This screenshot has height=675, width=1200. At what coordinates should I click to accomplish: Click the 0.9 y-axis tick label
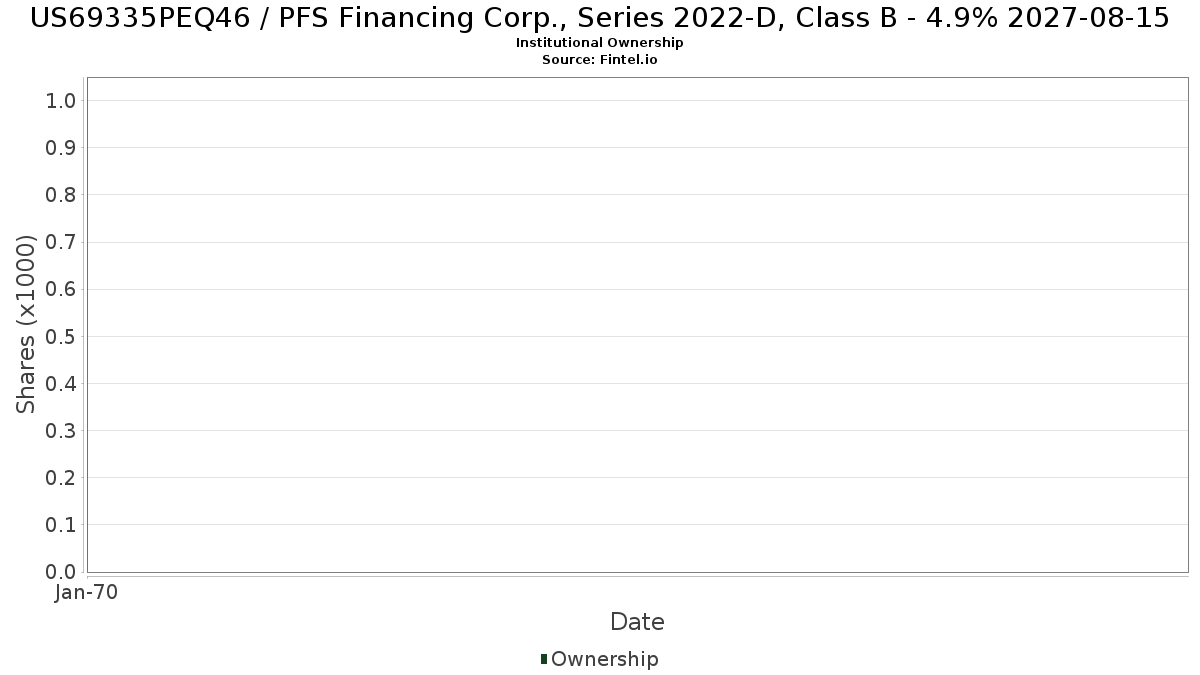click(61, 148)
